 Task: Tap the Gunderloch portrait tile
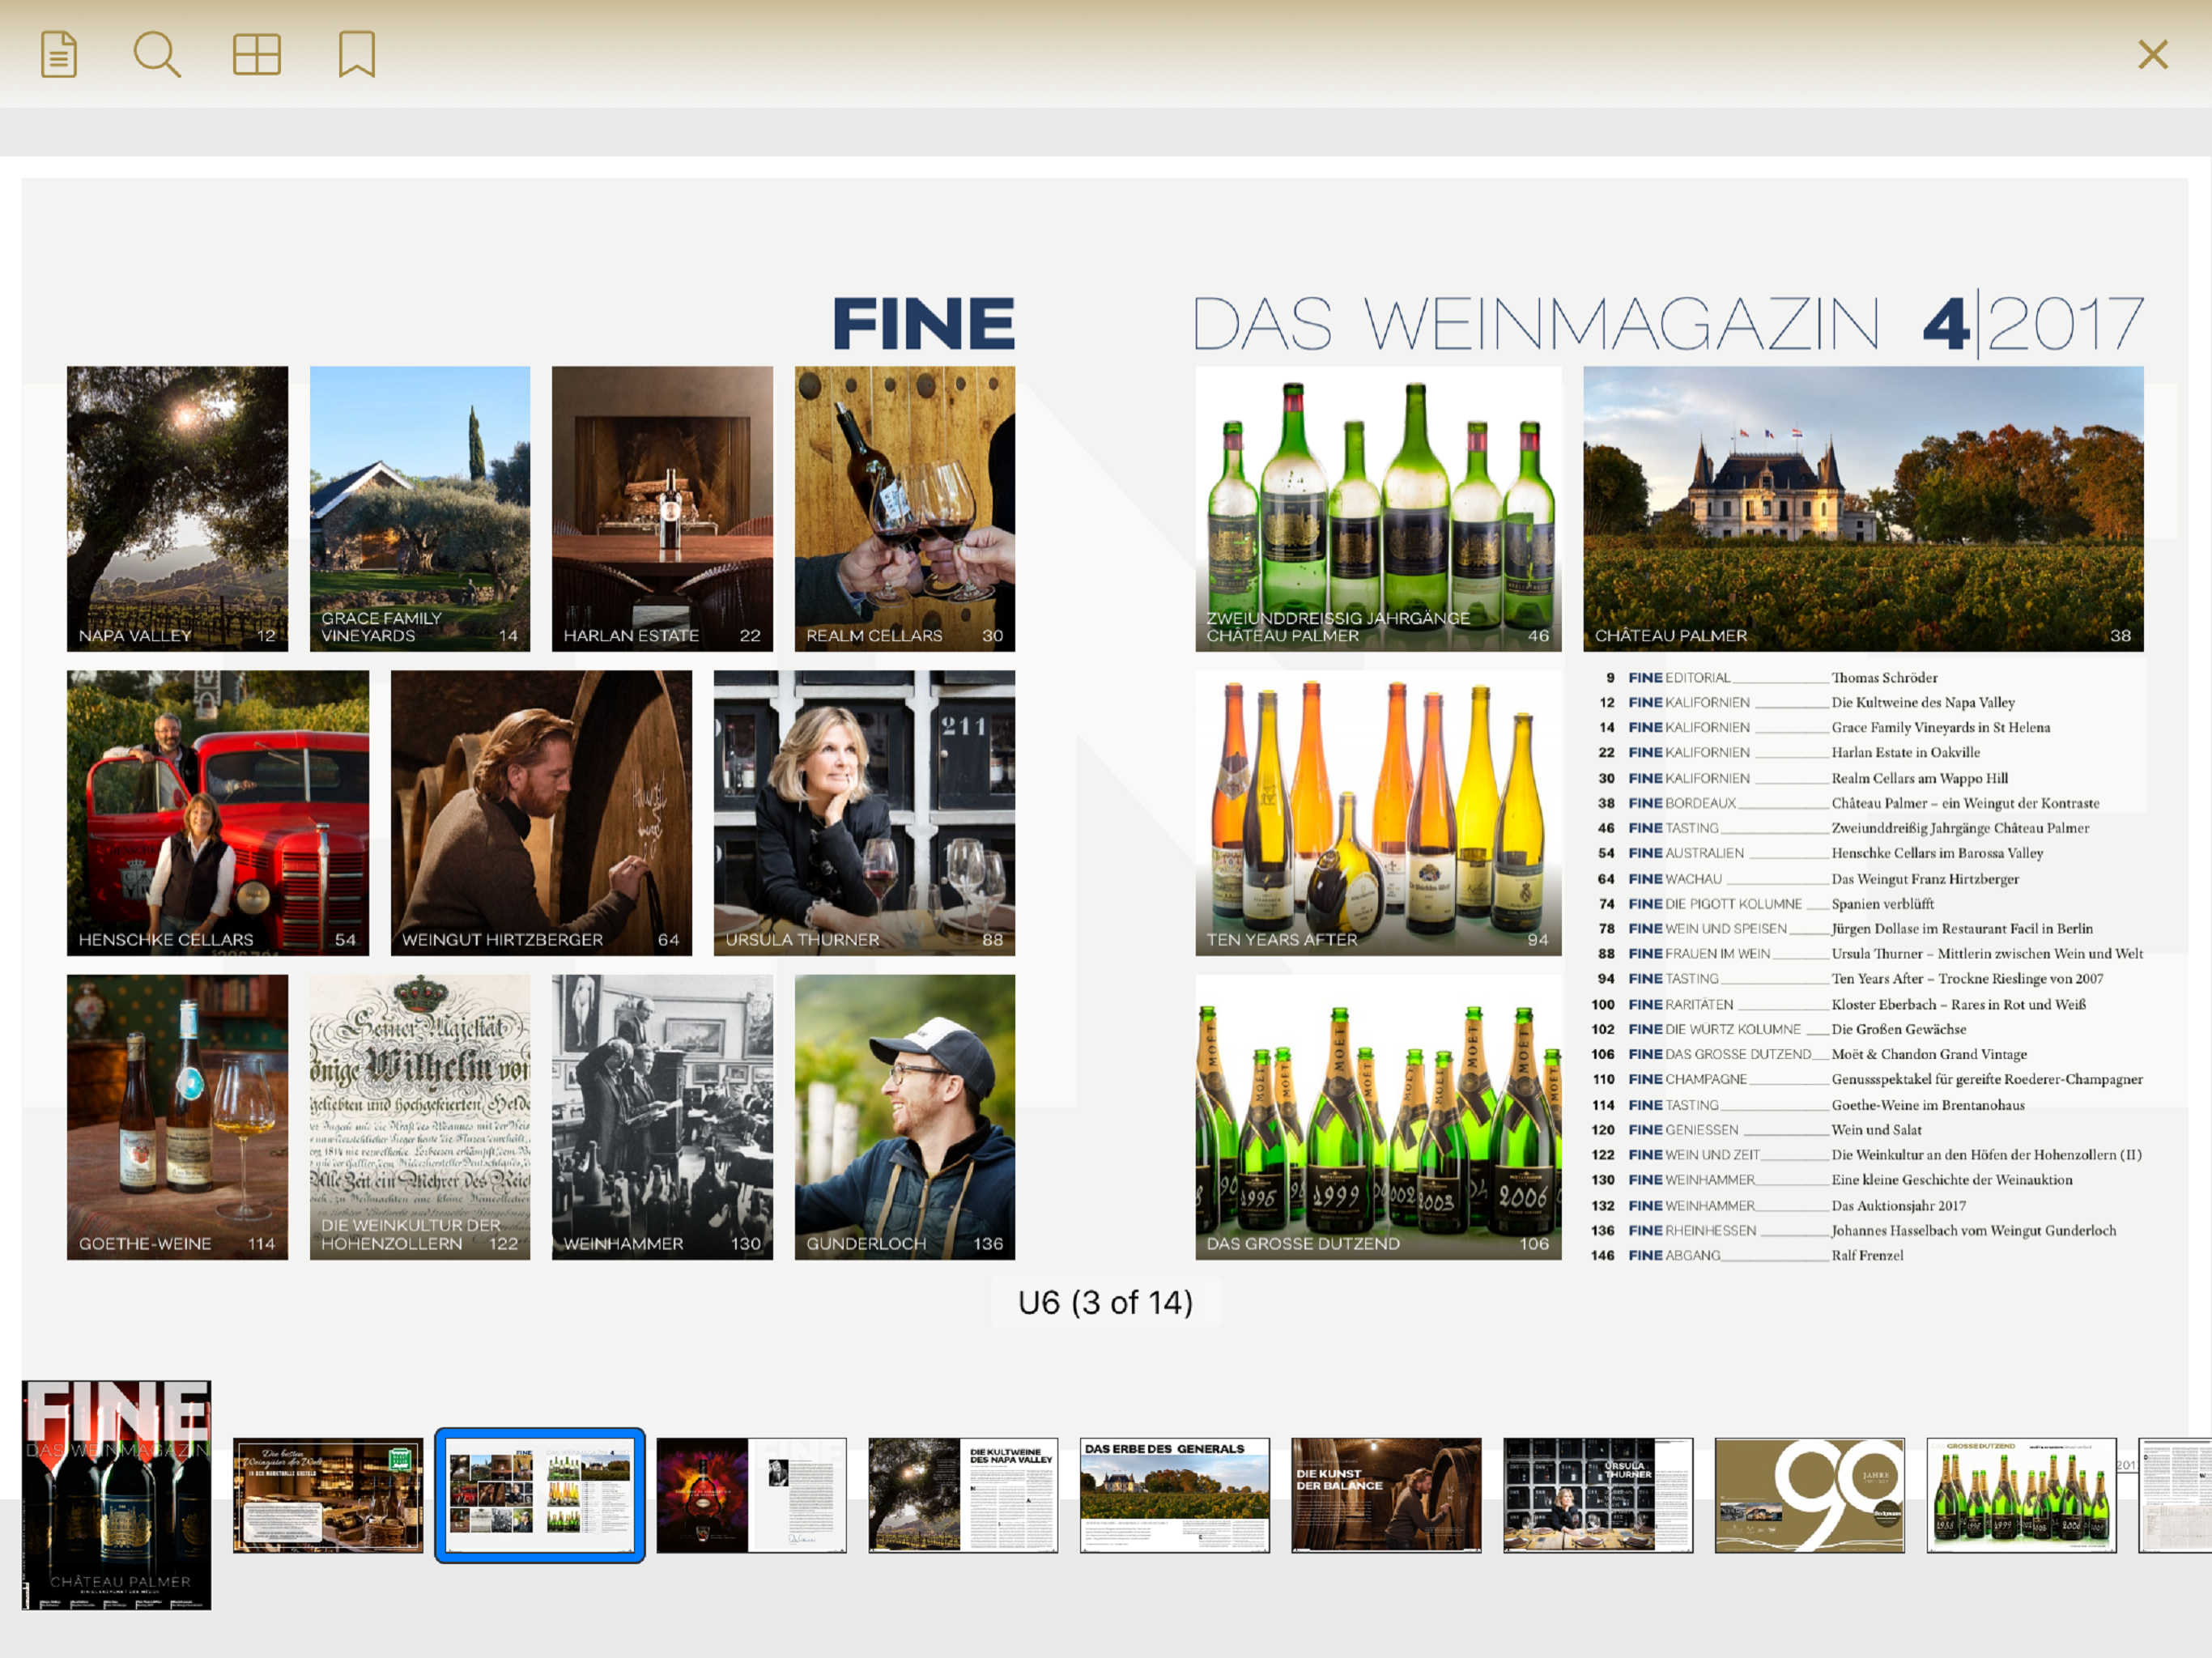(905, 1117)
